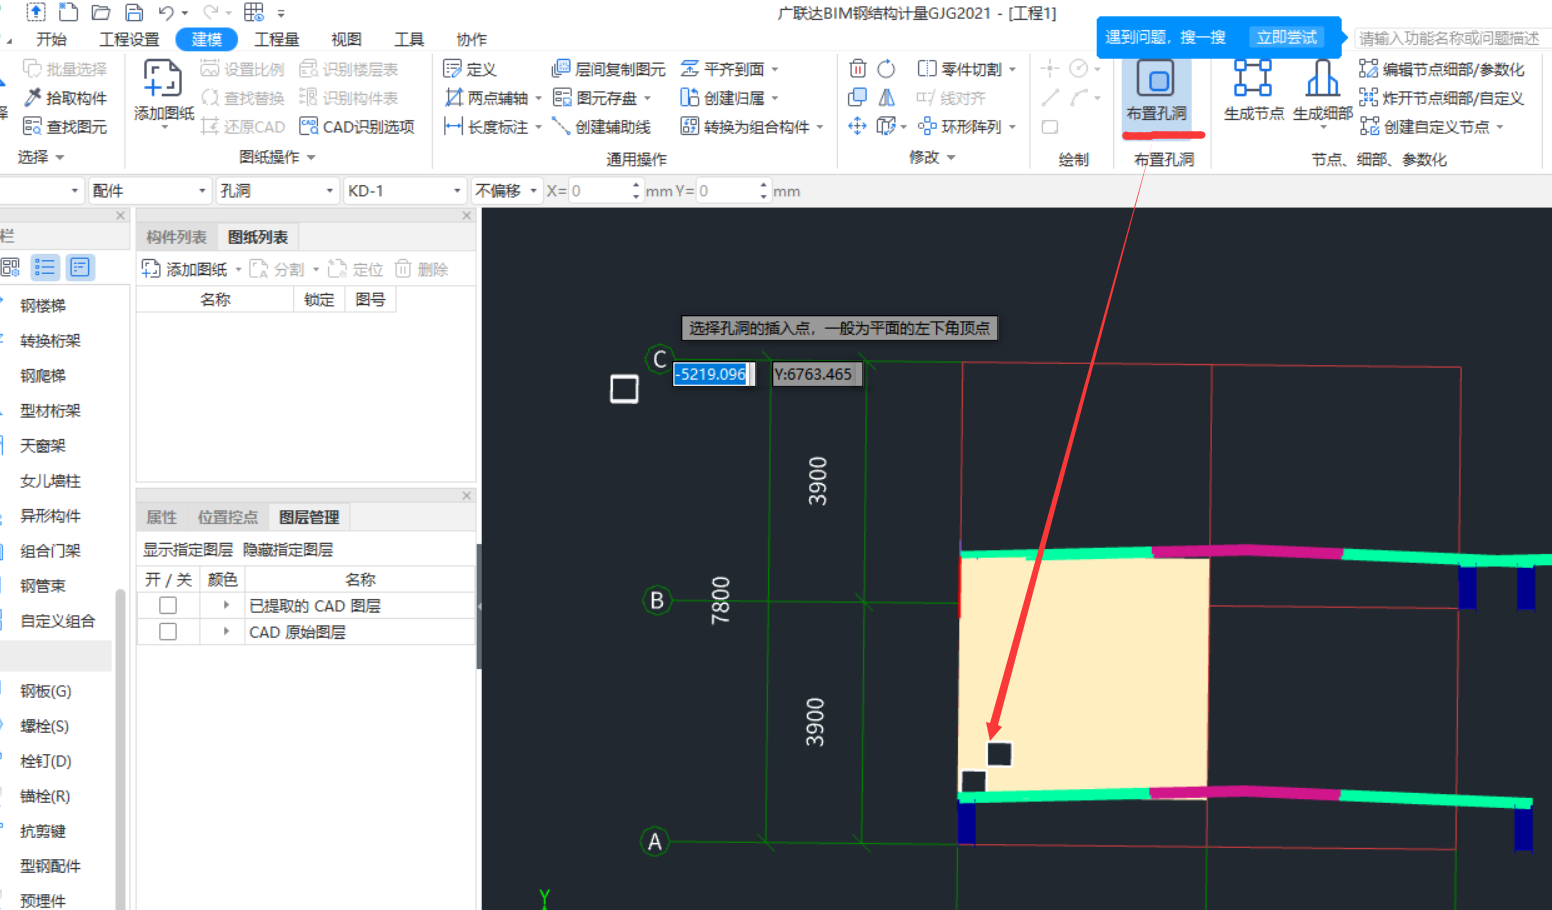Click the 环形阵列 tool
This screenshot has width=1552, height=910.
pyautogui.click(x=960, y=127)
